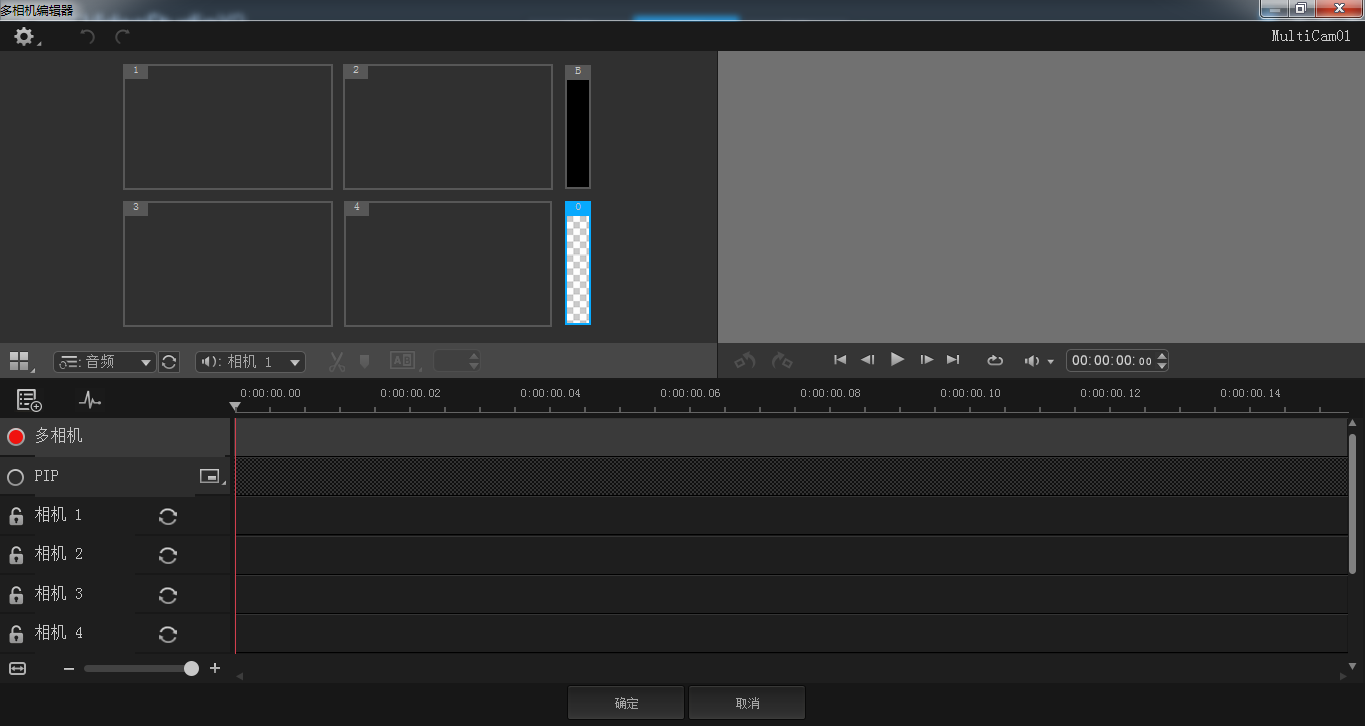Click the 确定 button
This screenshot has width=1365, height=726.
coord(626,703)
